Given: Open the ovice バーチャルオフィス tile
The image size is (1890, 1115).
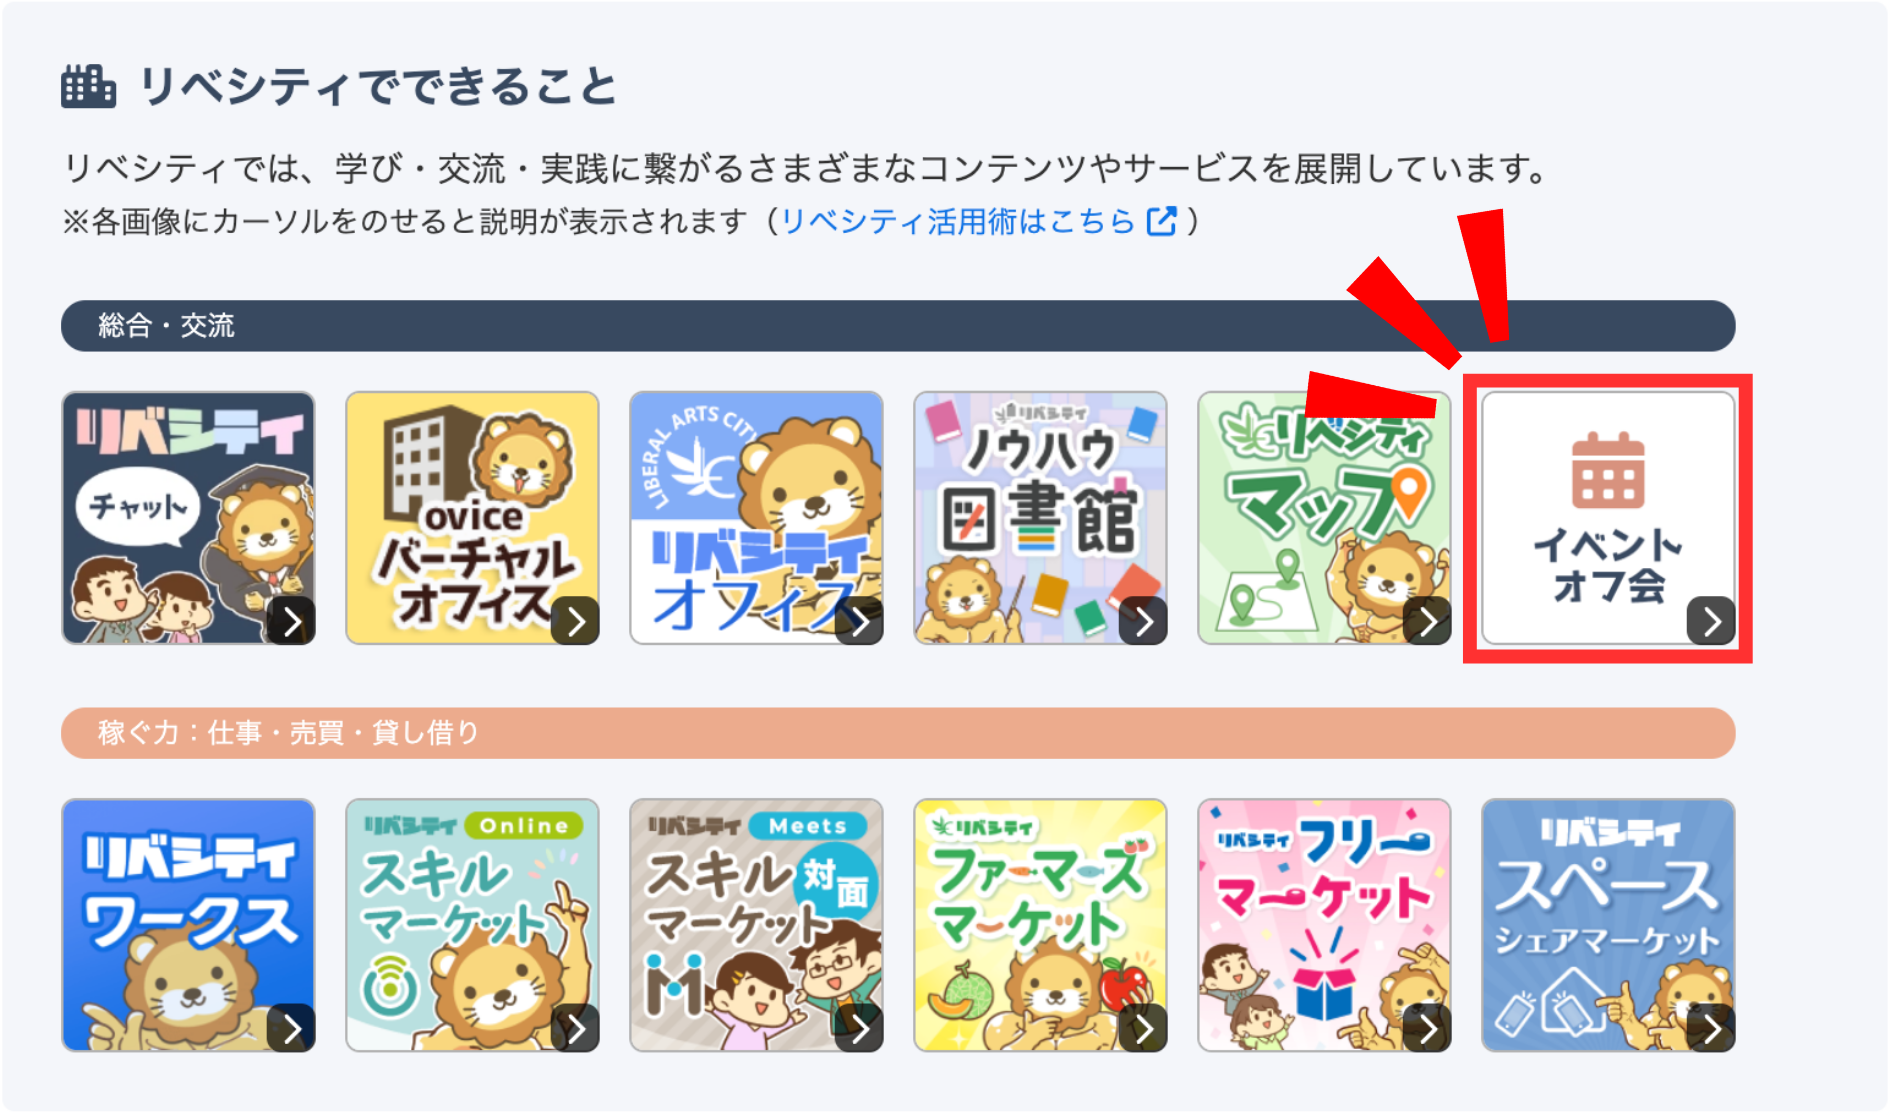Looking at the screenshot, I should pyautogui.click(x=472, y=518).
